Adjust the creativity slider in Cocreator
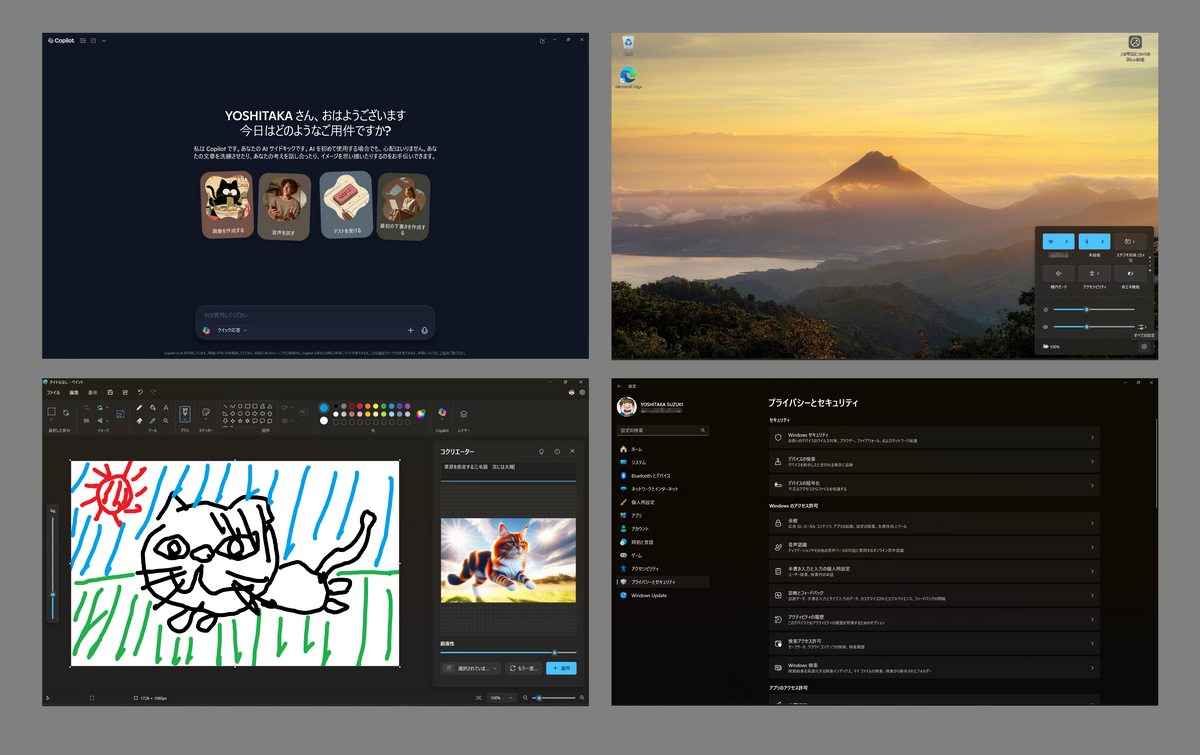 tap(508, 652)
